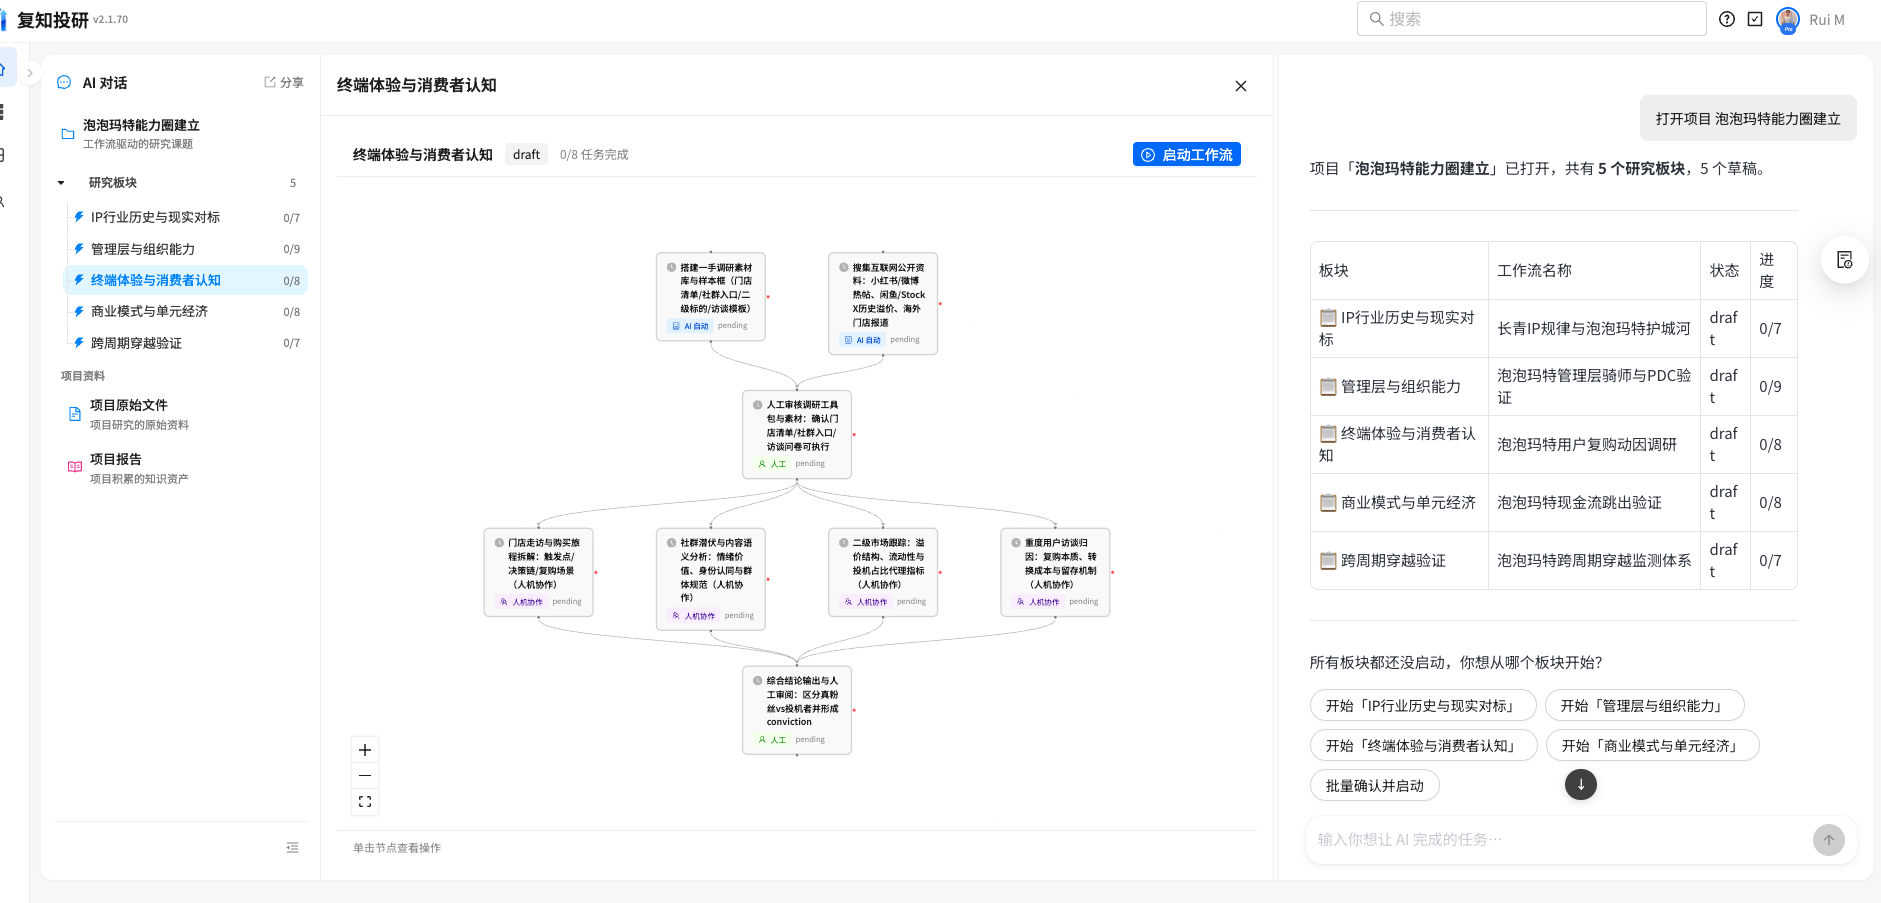The image size is (1881, 903).
Task: Select node 综合结论输出与人工审阅
Action: (x=797, y=710)
